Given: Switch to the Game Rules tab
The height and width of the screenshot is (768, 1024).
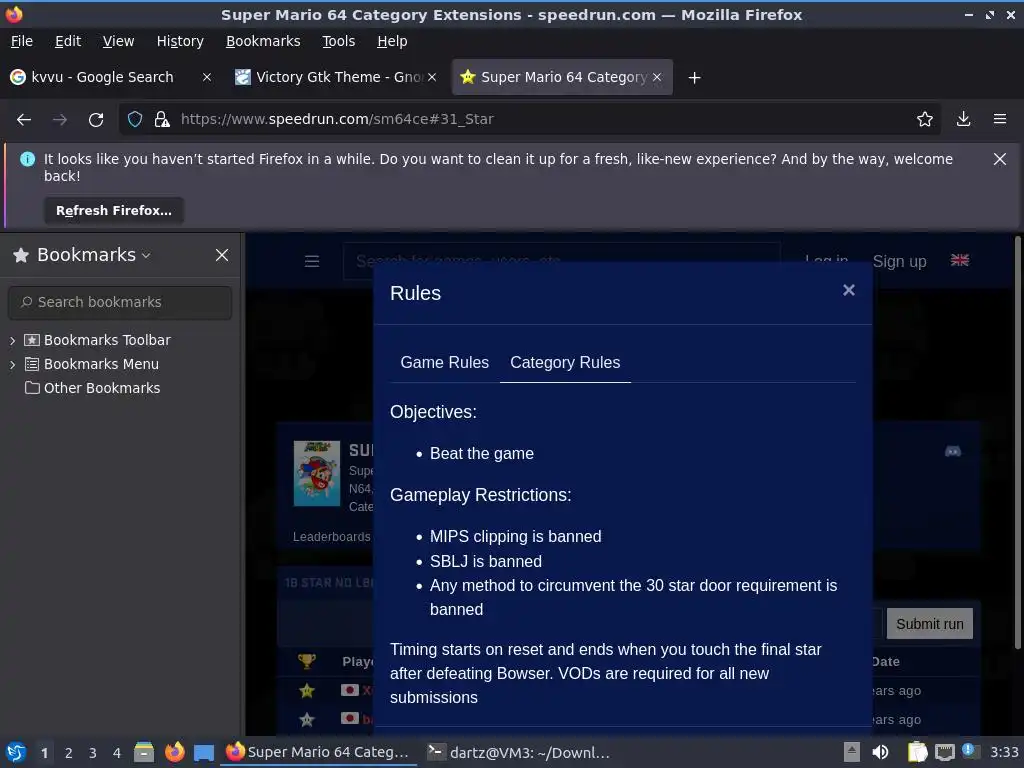Looking at the screenshot, I should [444, 362].
